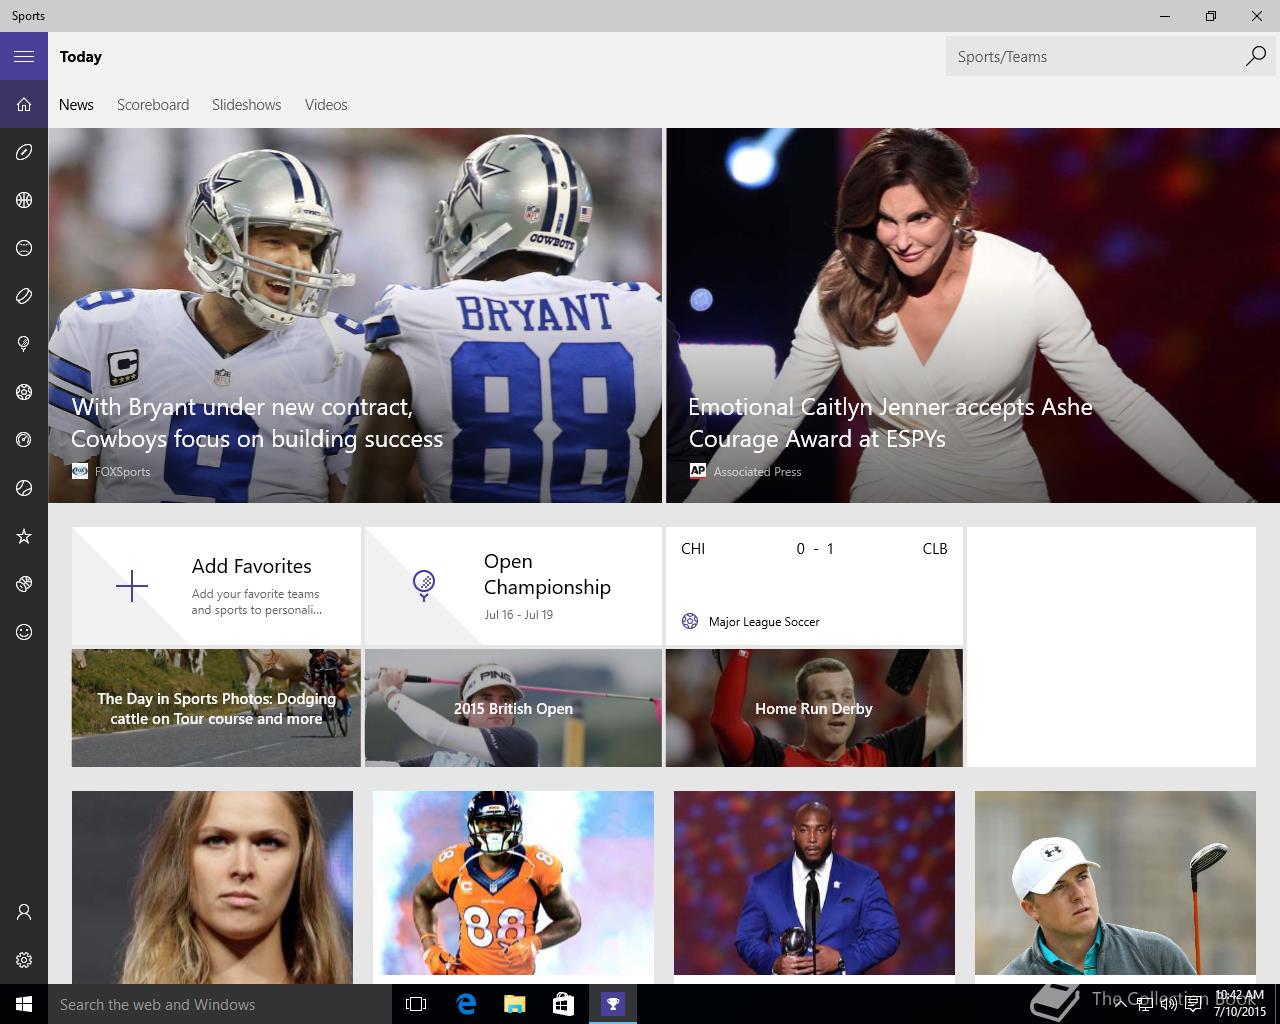Open the account profile icon
1280x1024 pixels.
pyautogui.click(x=24, y=912)
